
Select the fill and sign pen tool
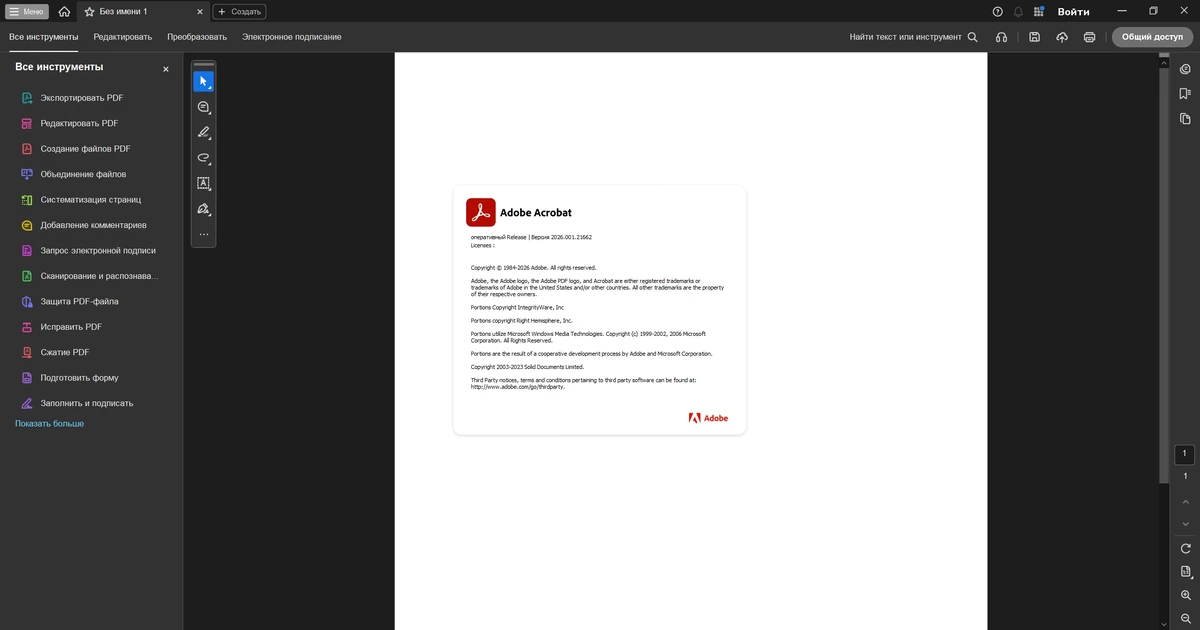tap(203, 209)
